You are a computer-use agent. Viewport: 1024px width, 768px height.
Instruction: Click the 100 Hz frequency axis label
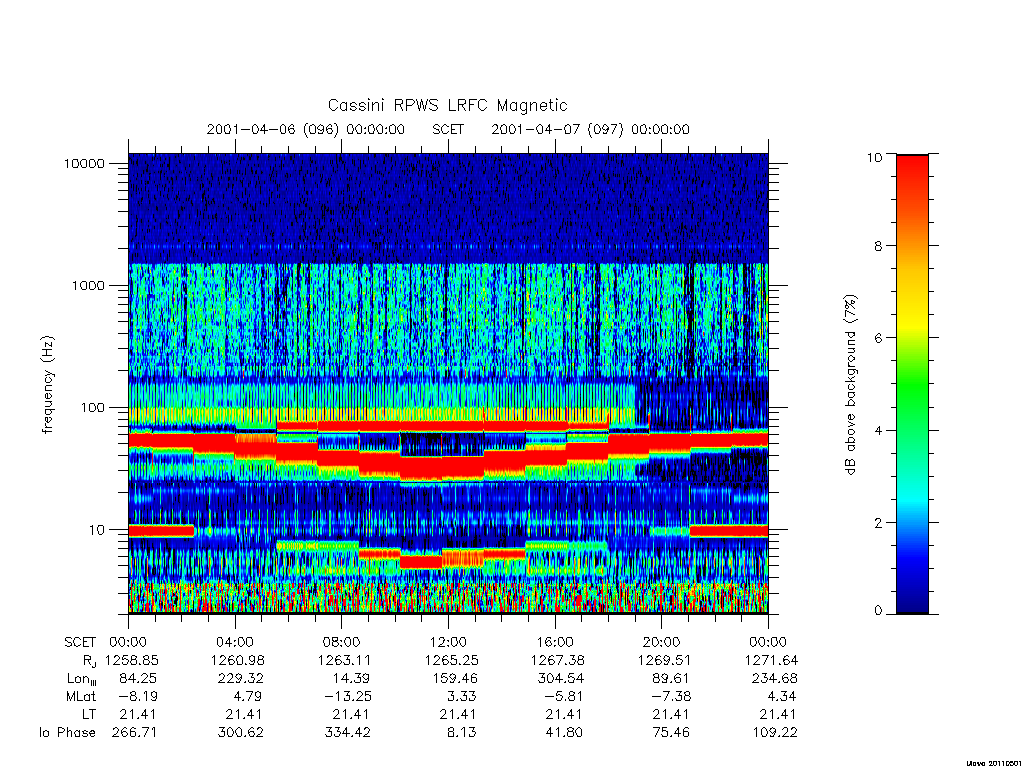[x=92, y=408]
